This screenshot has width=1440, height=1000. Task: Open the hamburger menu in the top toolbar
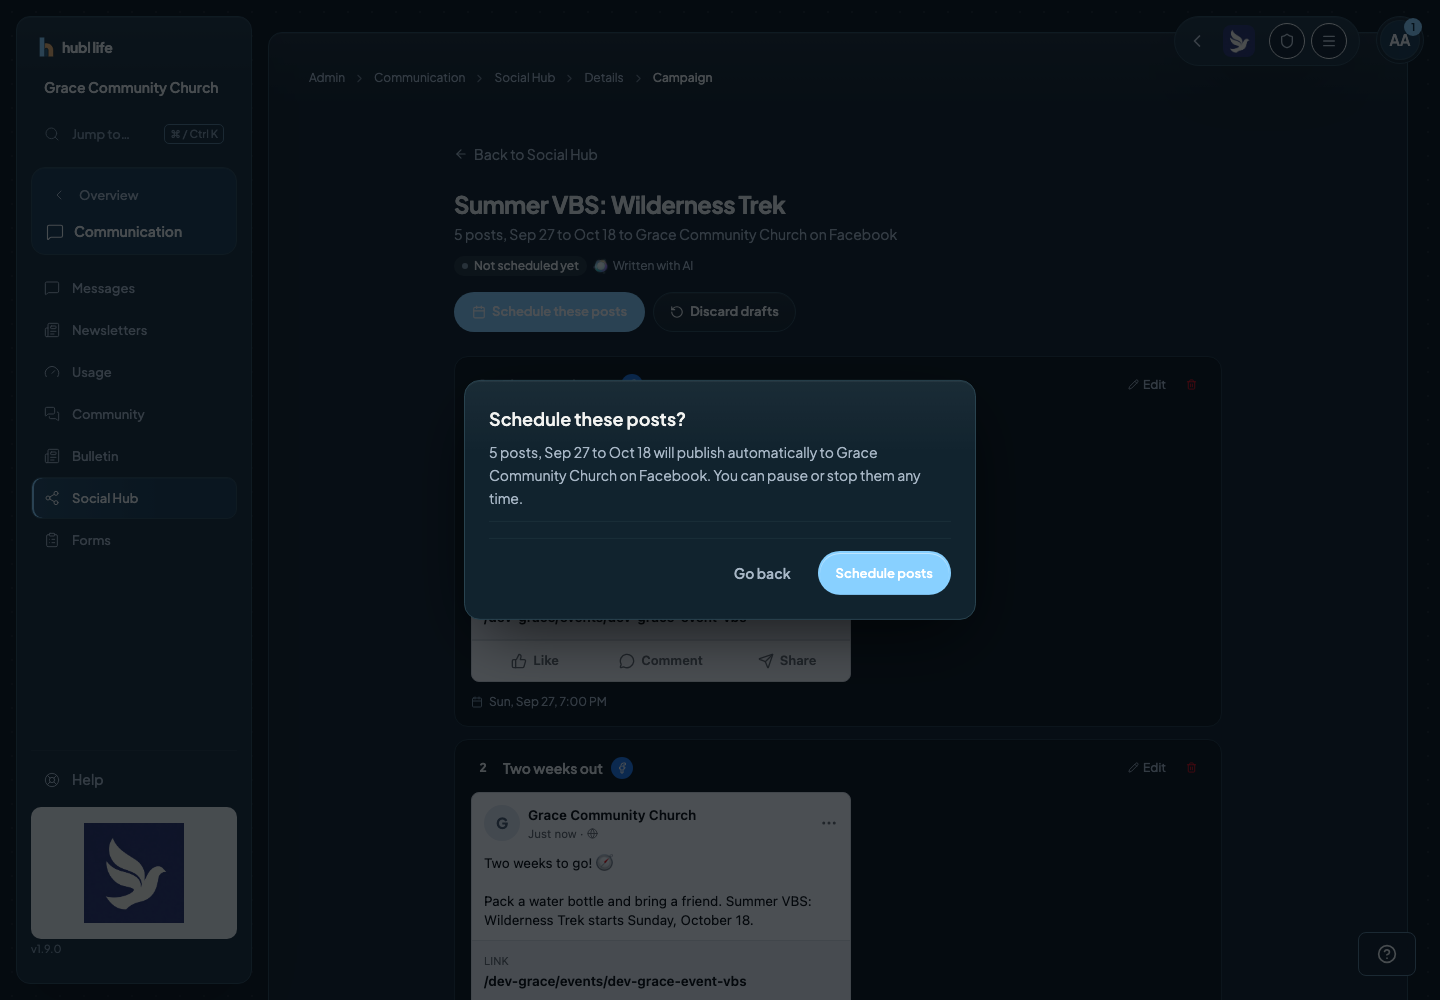pyautogui.click(x=1329, y=41)
